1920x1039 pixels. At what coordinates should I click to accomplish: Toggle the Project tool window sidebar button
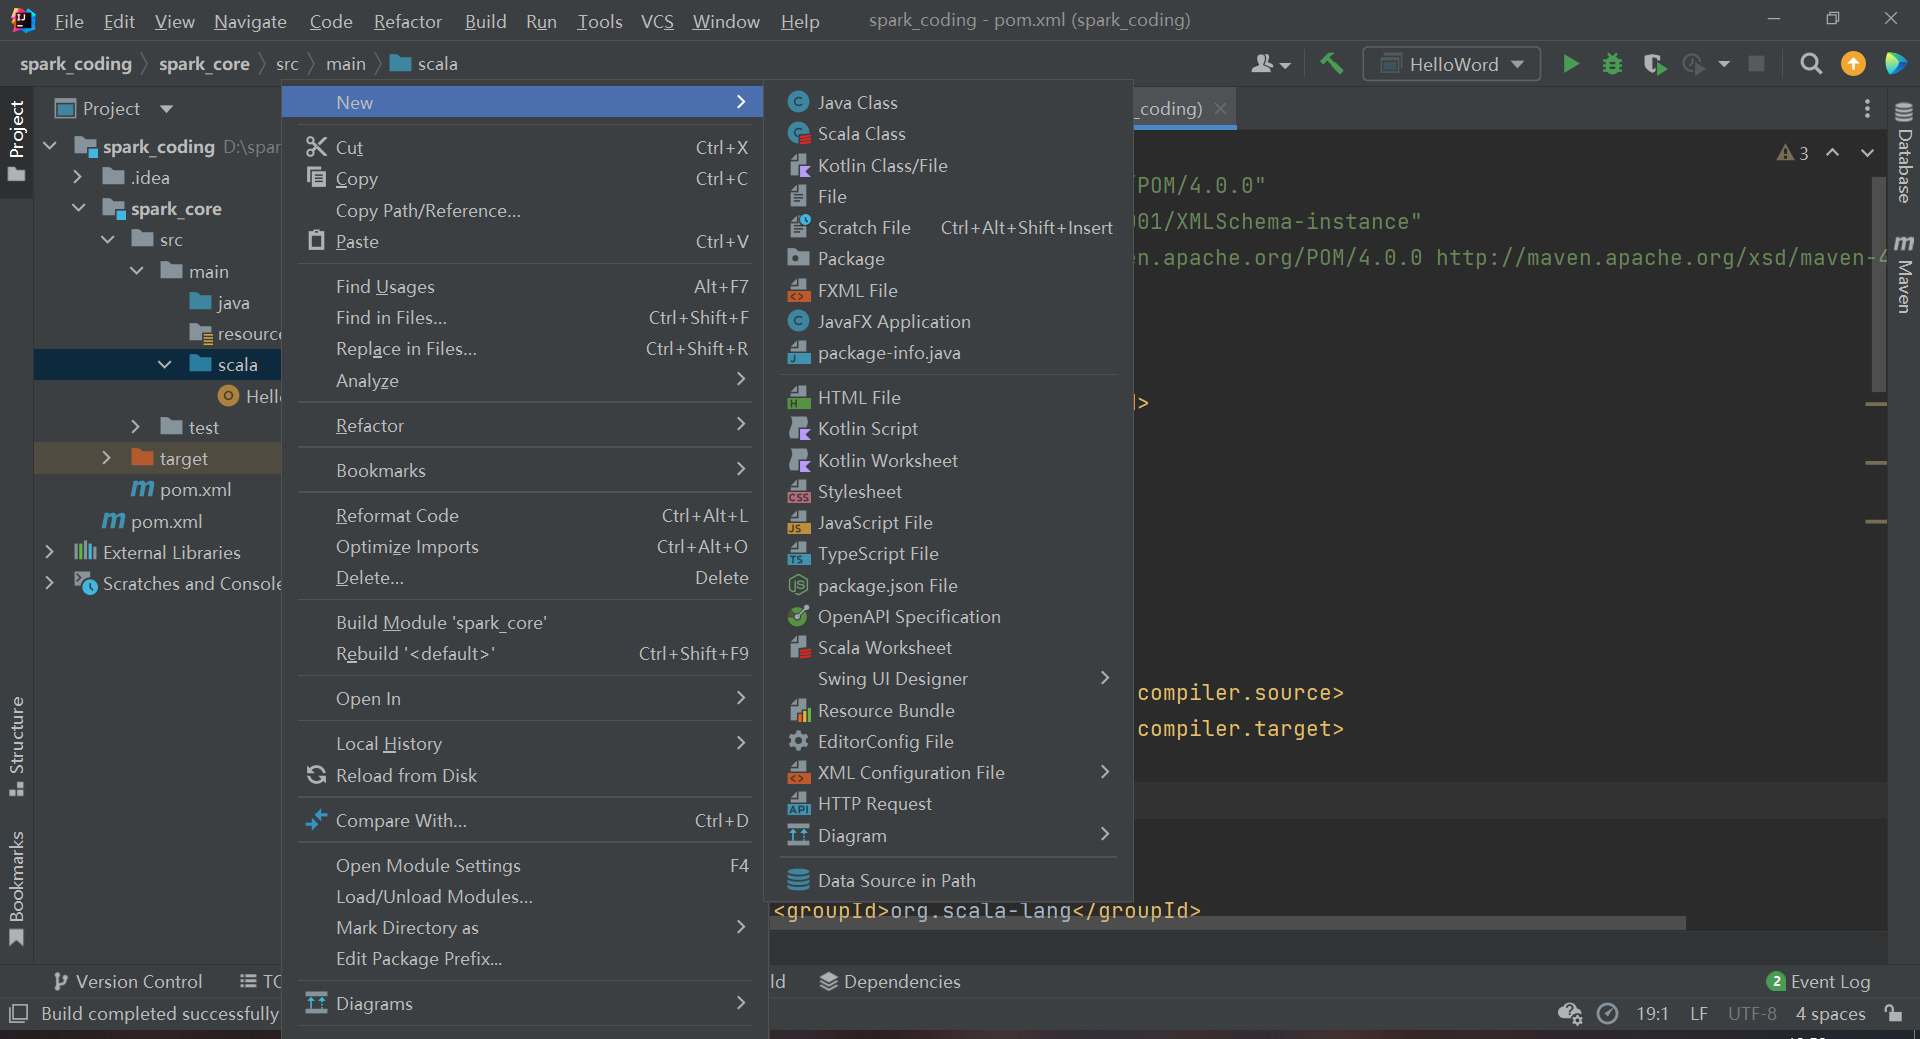pyautogui.click(x=17, y=140)
